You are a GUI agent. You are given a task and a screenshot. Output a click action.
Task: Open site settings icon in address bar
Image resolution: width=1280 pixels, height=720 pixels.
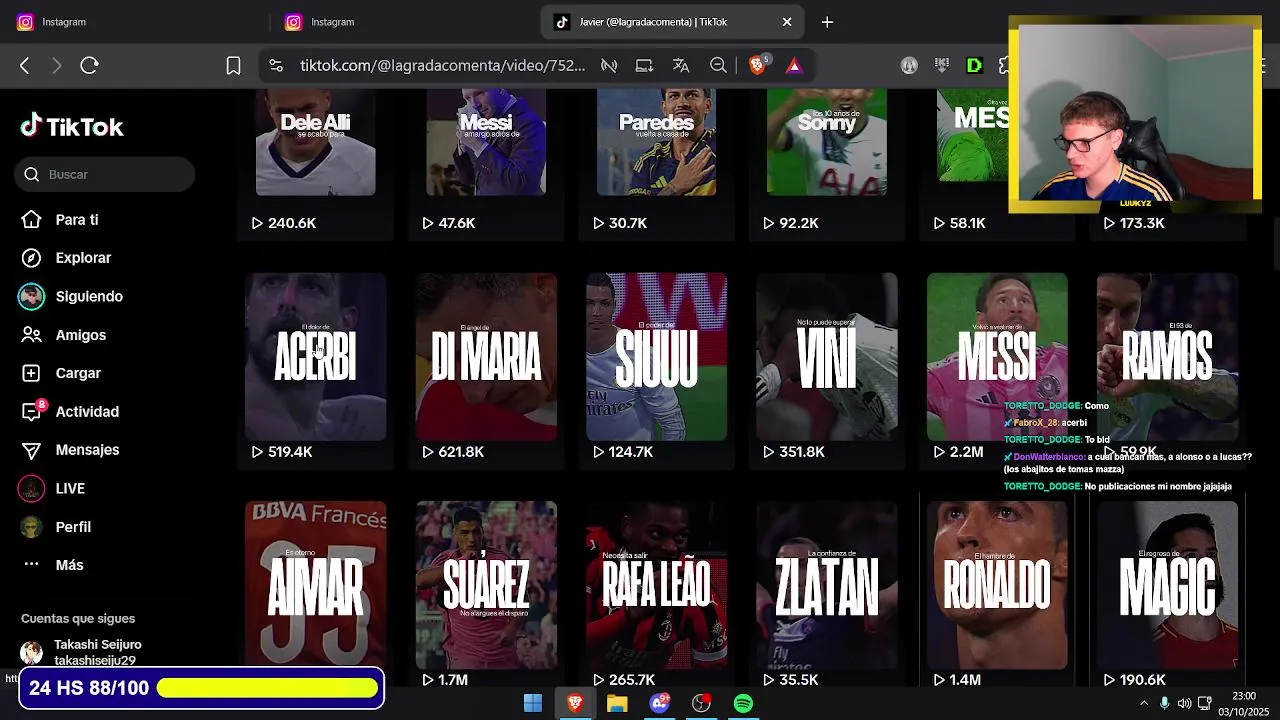[276, 65]
